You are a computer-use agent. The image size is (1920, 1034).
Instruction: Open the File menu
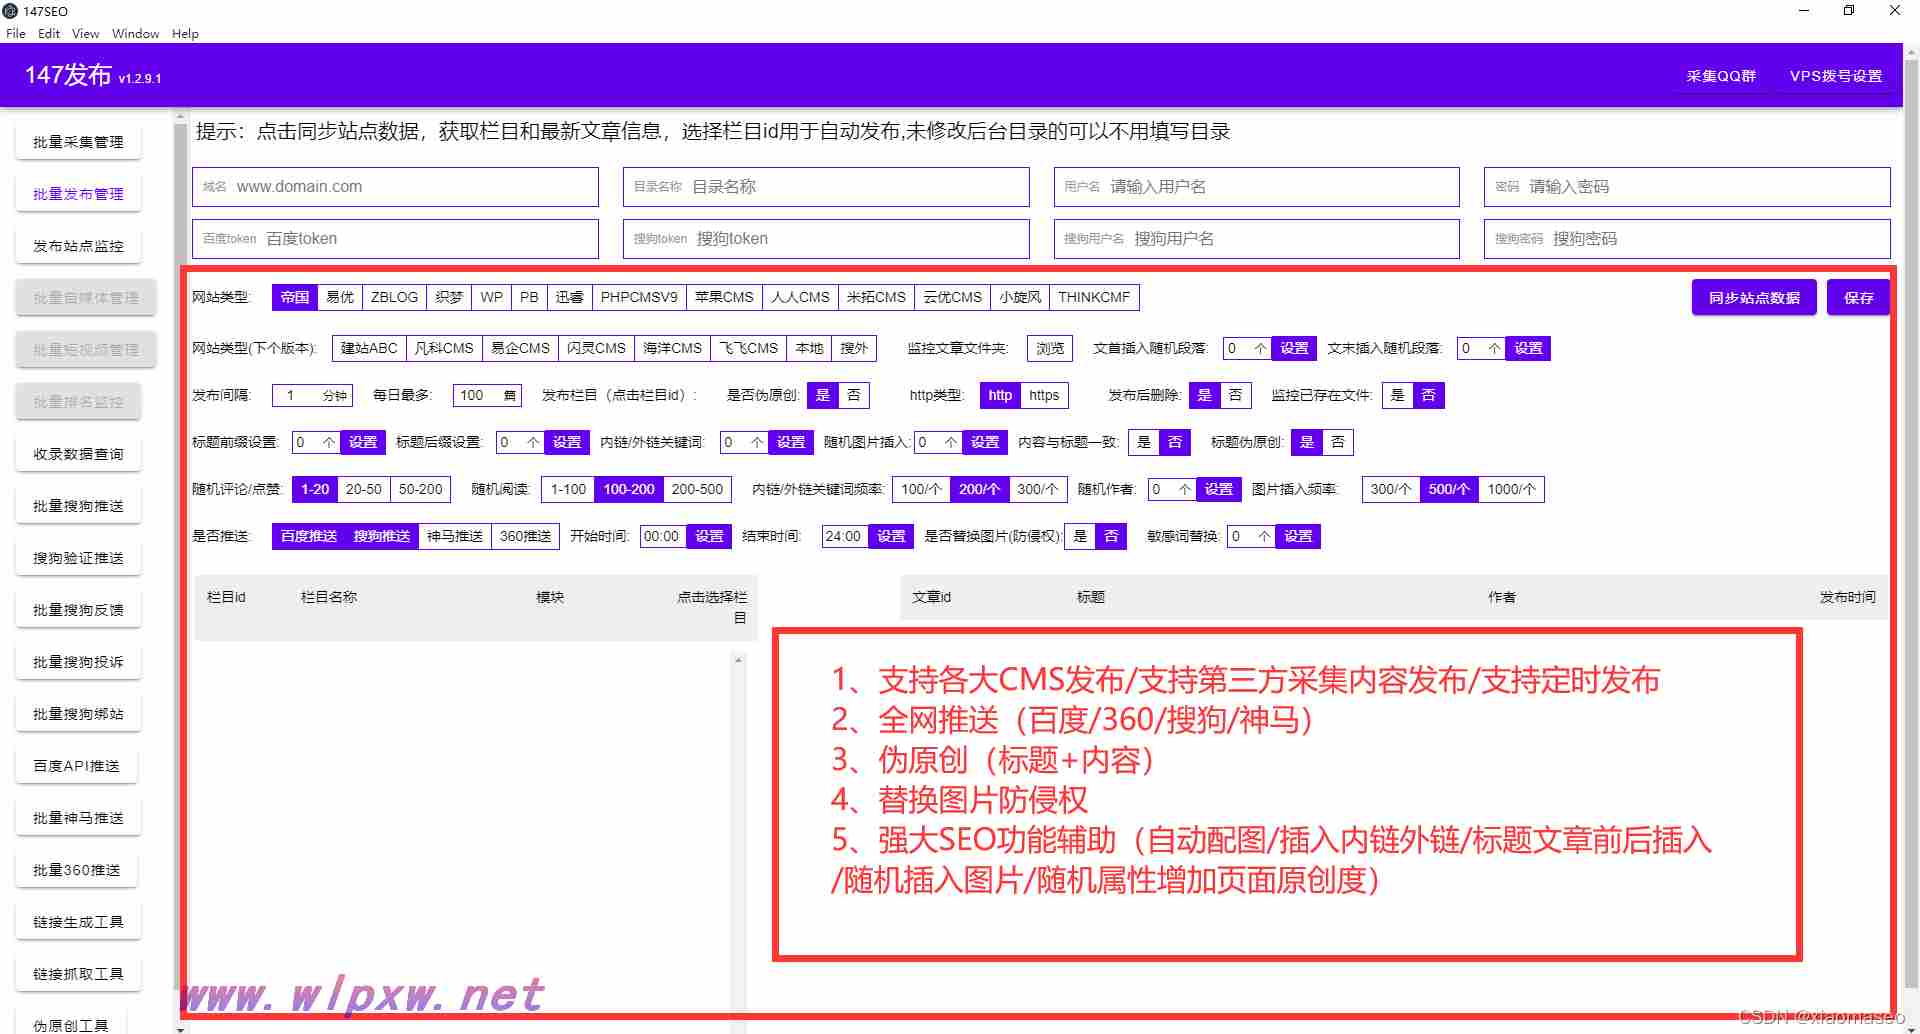[x=16, y=33]
